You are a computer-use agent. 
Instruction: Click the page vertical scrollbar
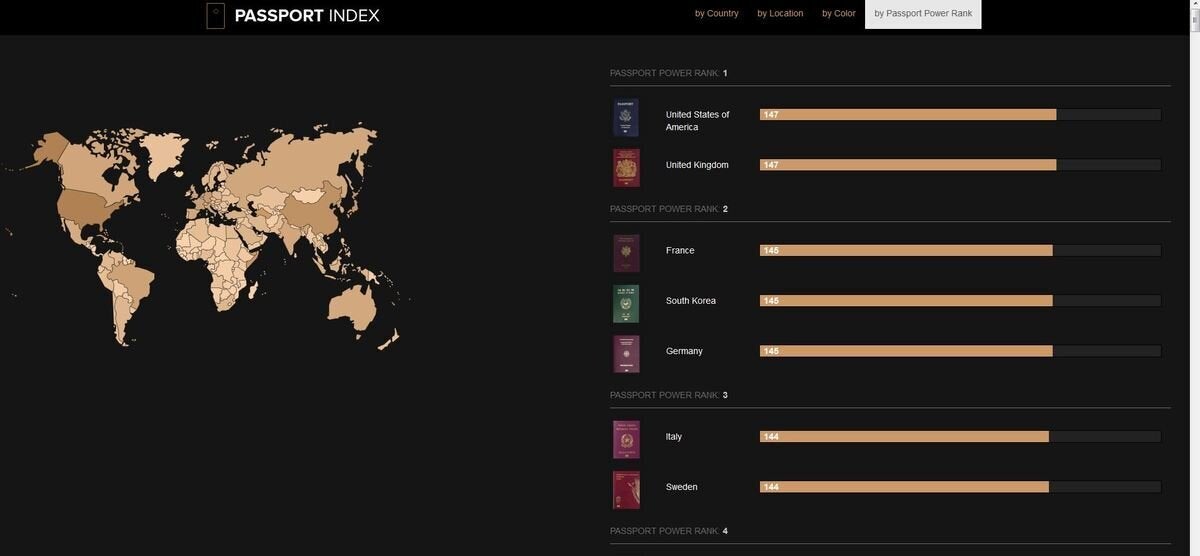click(1195, 278)
